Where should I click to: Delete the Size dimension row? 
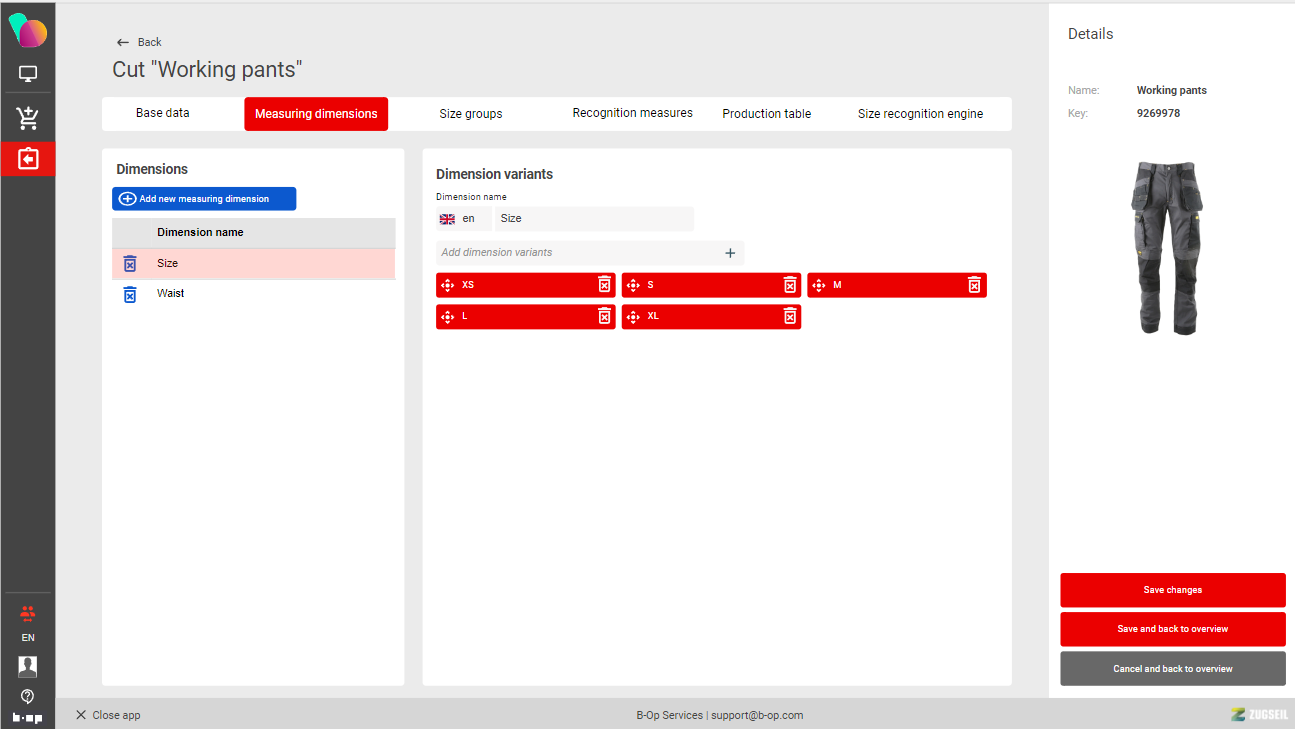click(129, 264)
